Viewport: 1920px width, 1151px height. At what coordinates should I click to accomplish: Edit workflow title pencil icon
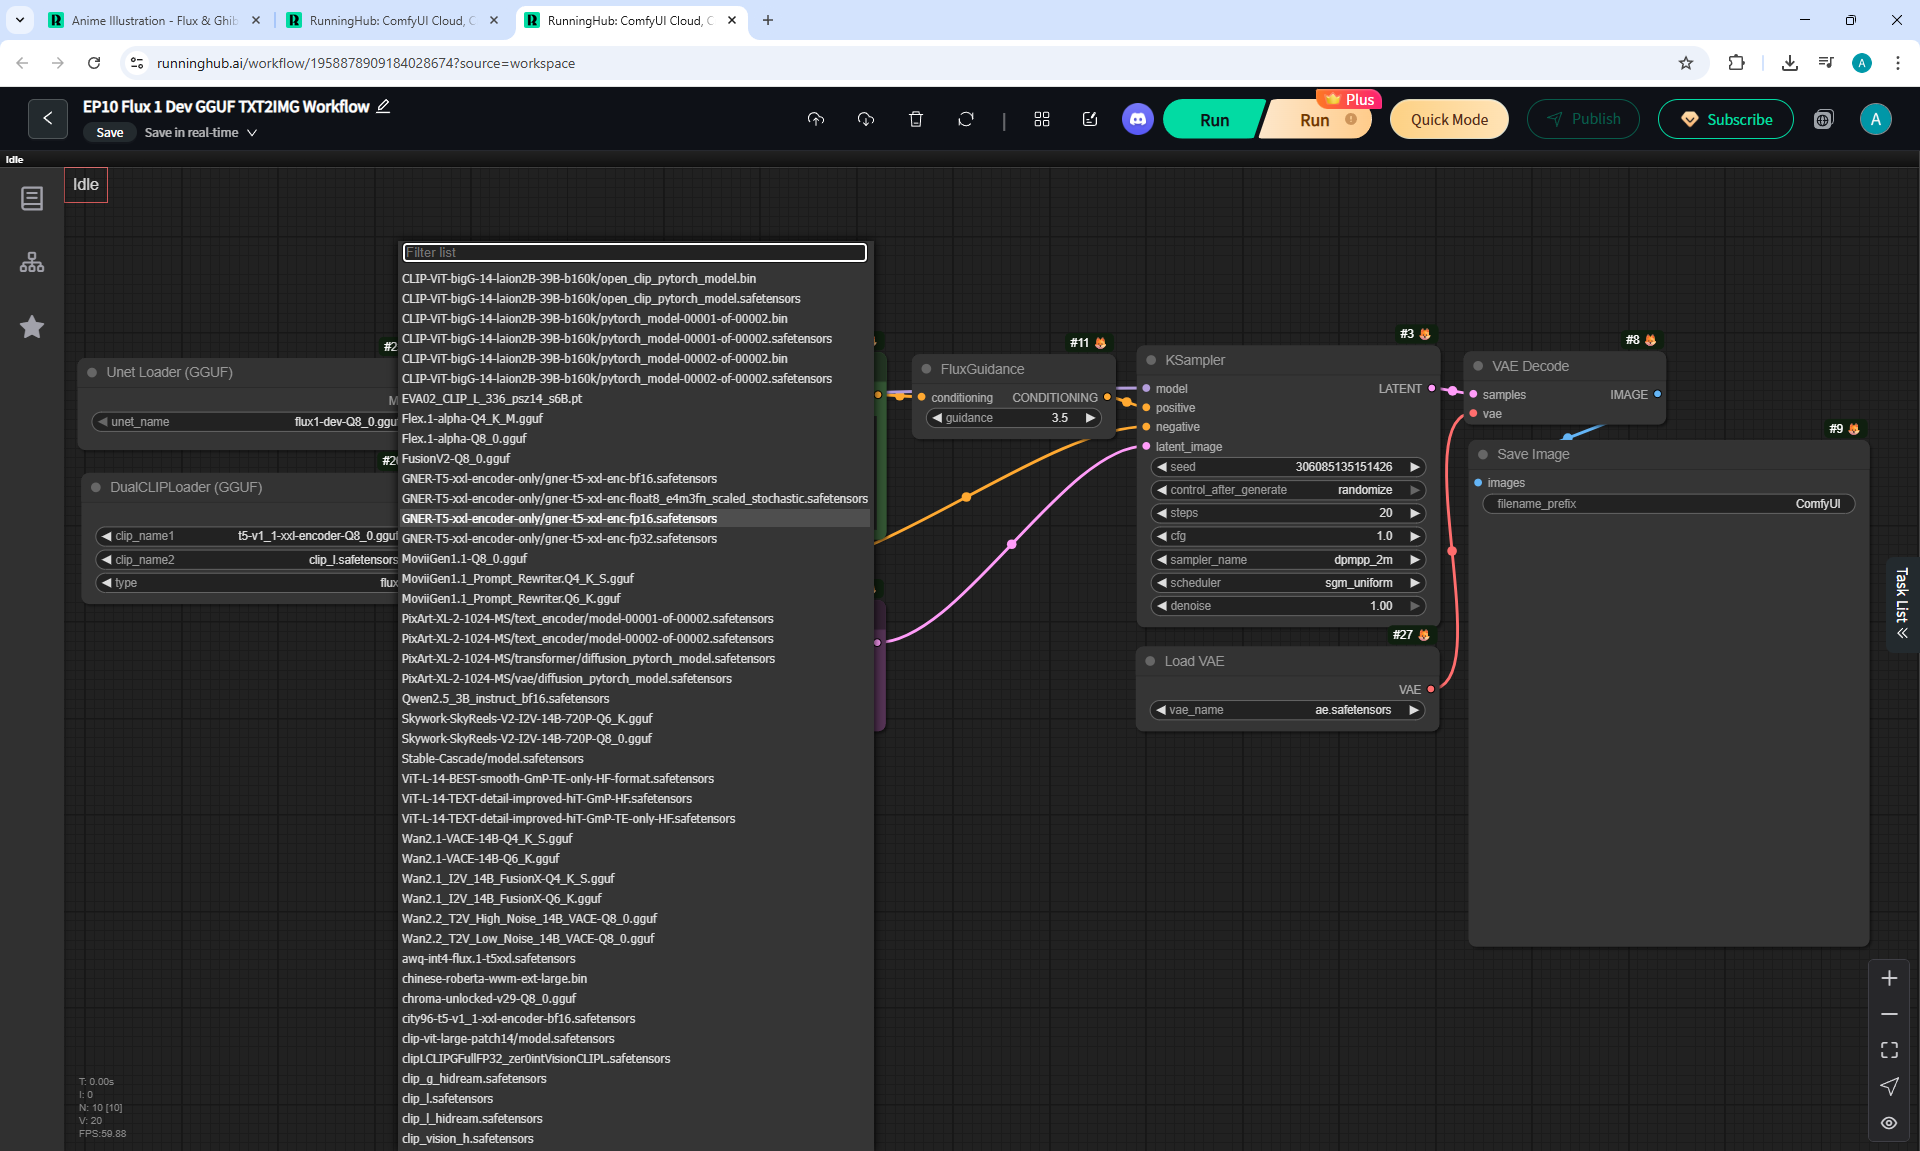[x=383, y=106]
